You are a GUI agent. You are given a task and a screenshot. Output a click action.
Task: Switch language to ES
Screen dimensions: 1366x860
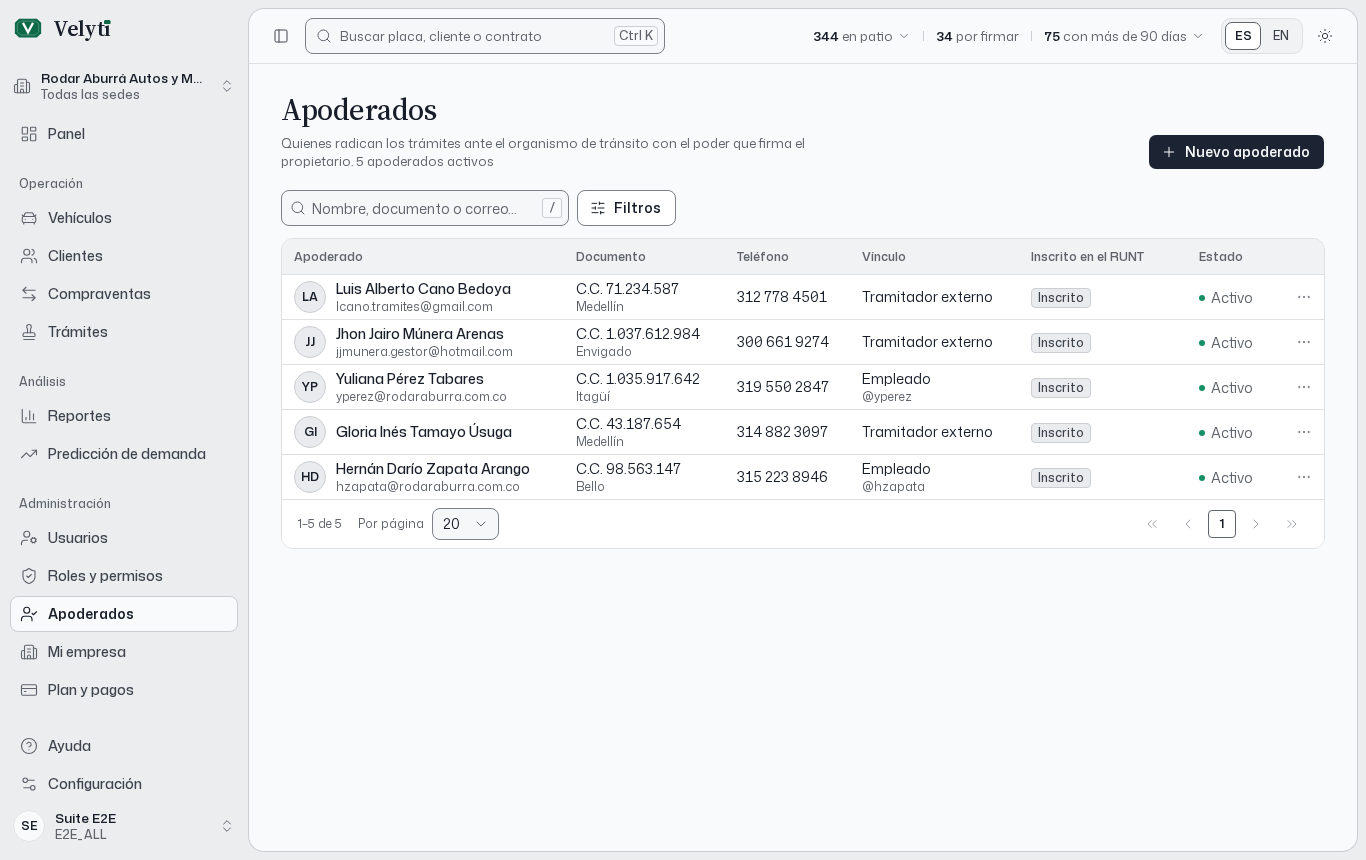pos(1243,36)
